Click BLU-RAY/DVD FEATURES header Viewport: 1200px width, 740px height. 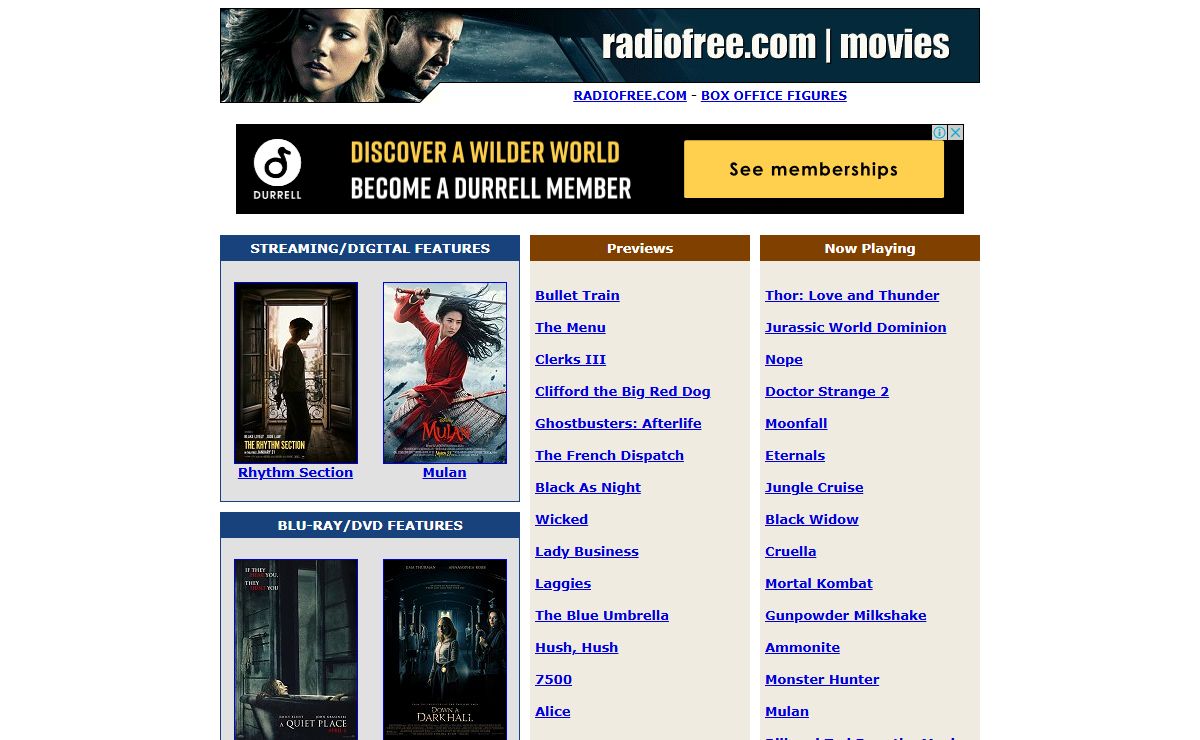[370, 525]
